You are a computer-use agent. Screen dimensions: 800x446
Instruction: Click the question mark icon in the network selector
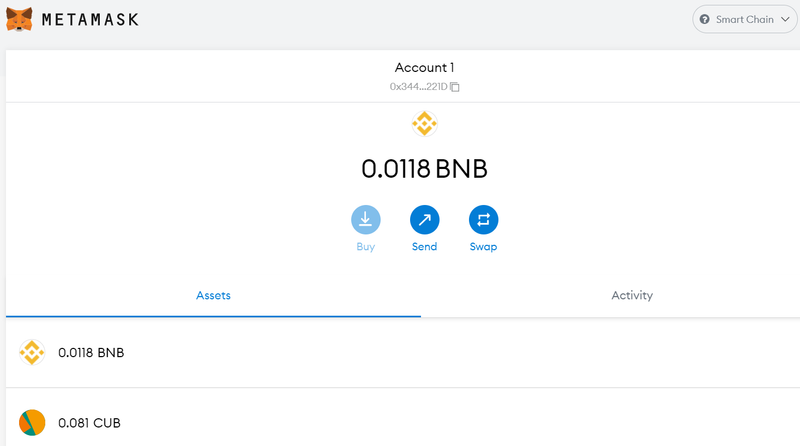(705, 19)
